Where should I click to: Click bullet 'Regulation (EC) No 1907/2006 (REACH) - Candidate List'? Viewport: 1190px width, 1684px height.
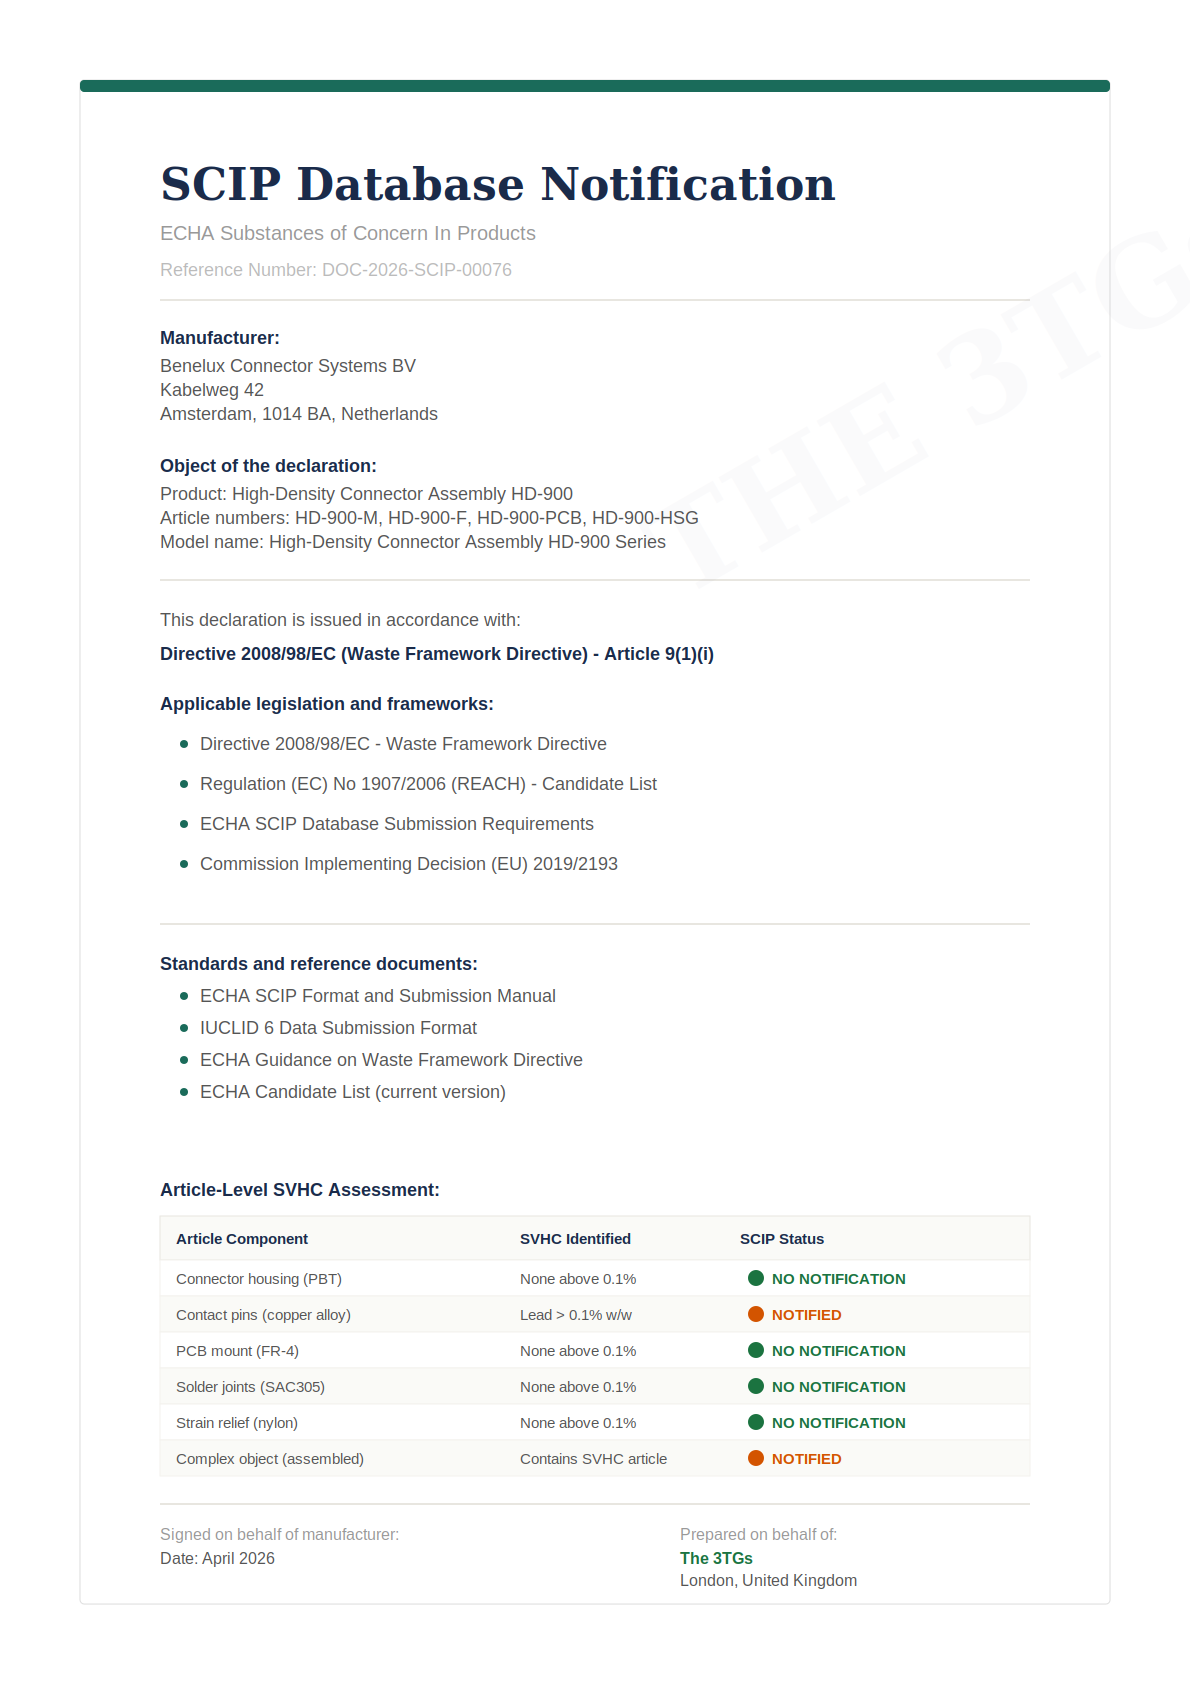[x=428, y=784]
